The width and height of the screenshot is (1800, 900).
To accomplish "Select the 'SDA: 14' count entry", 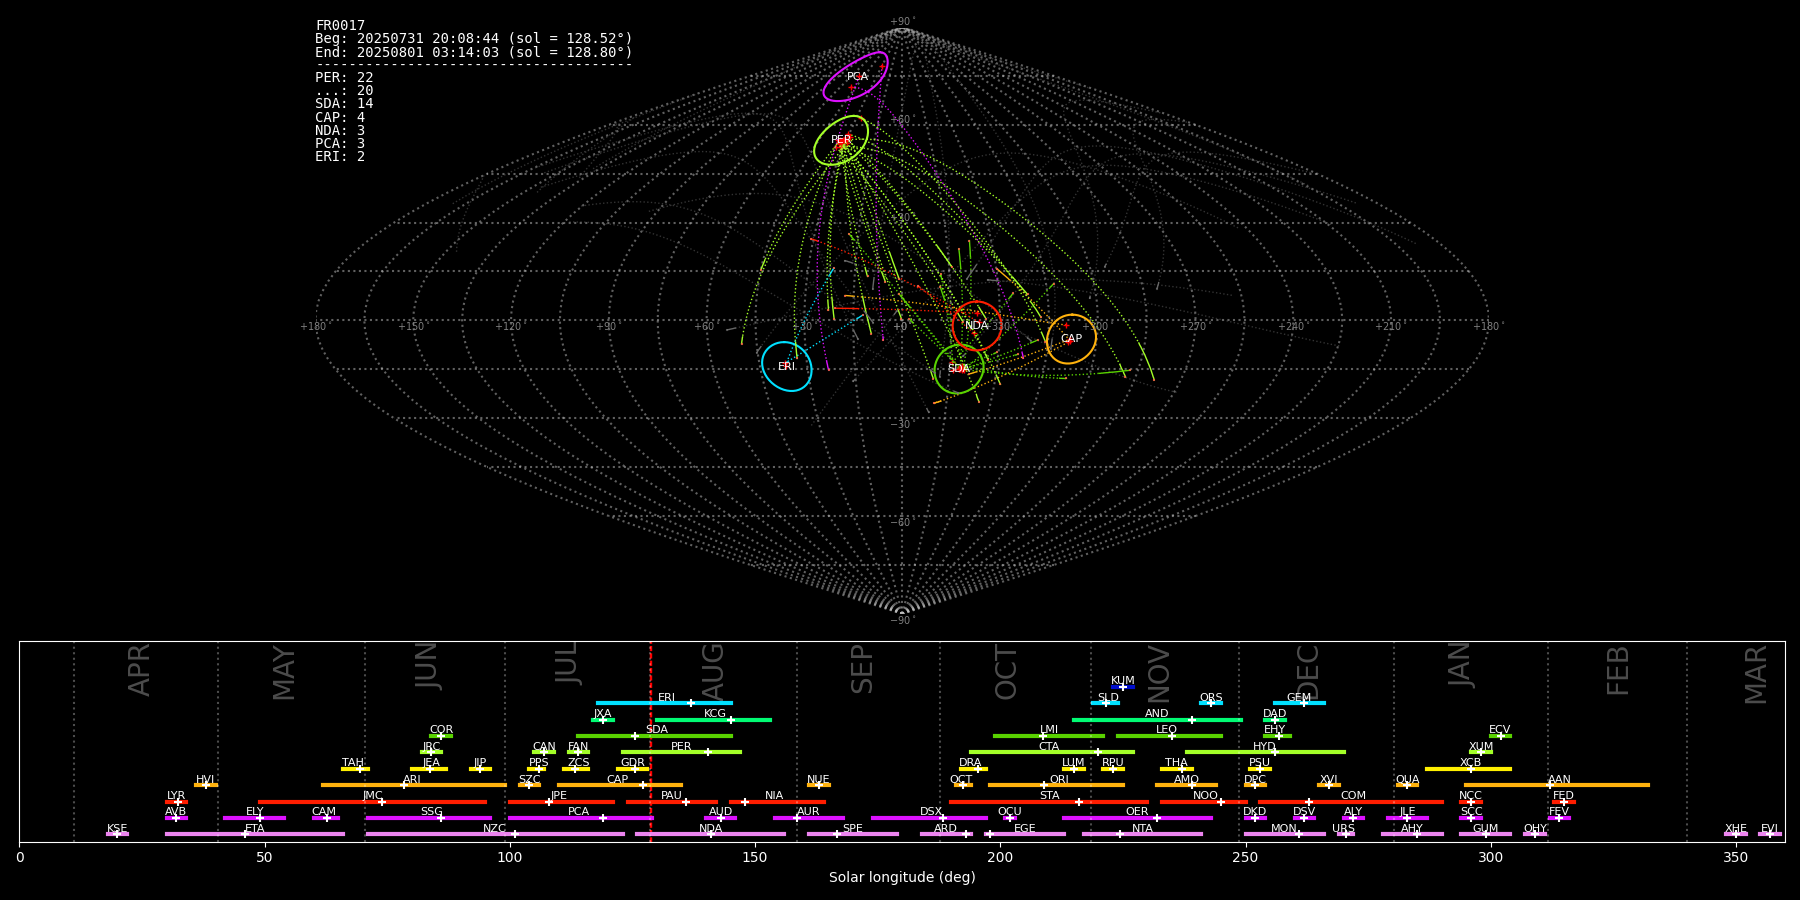I will click(x=344, y=104).
